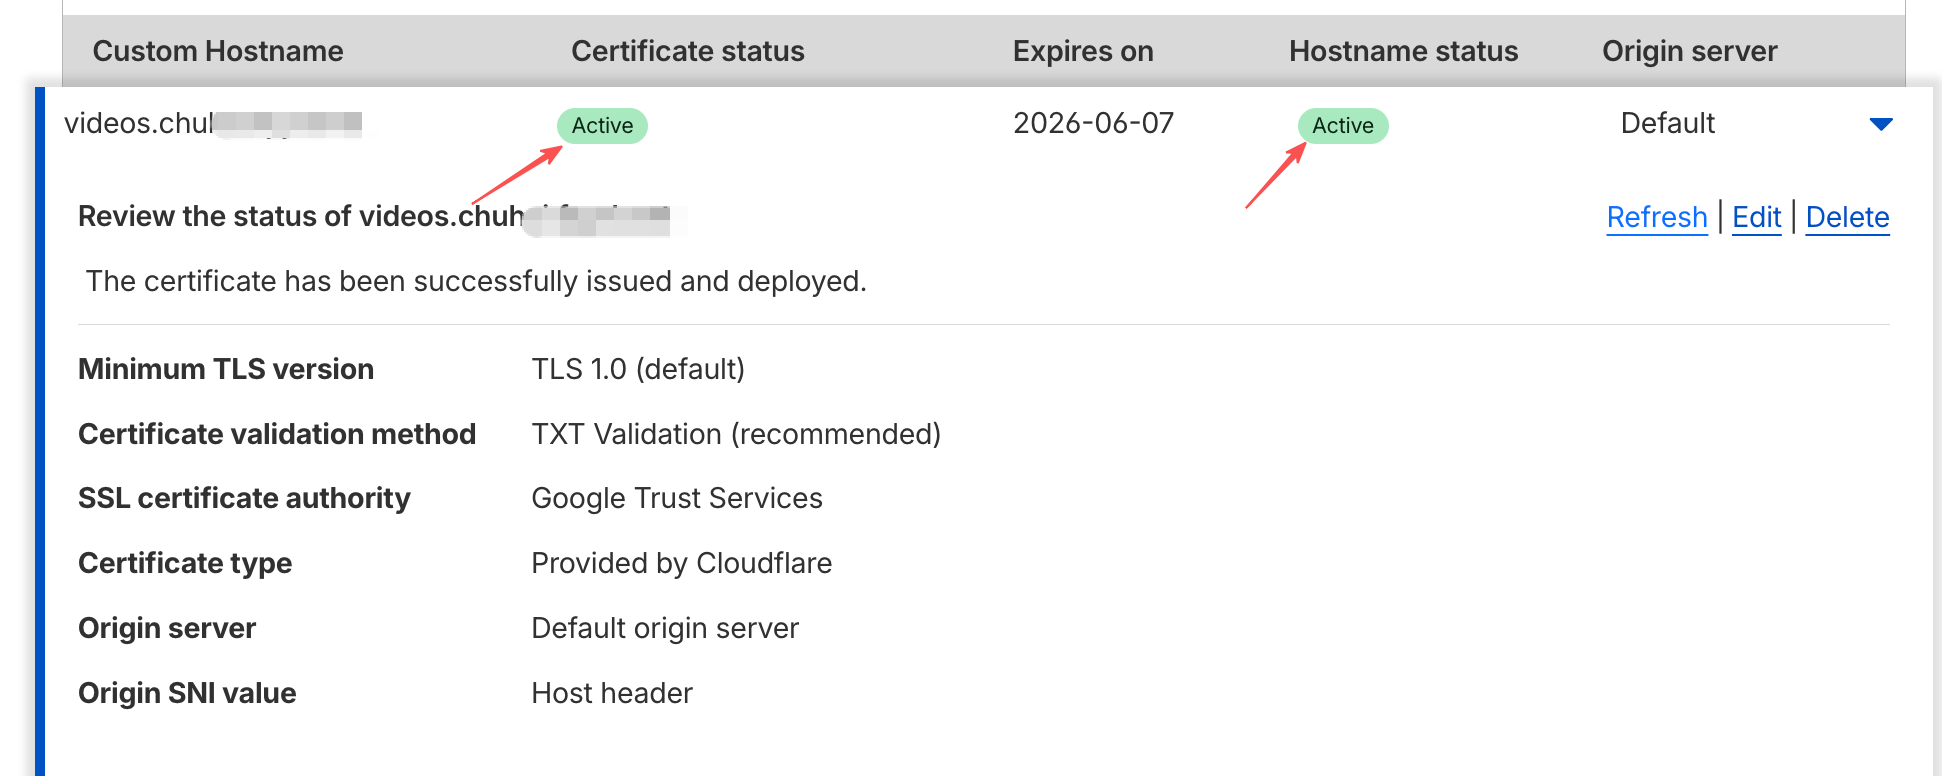1942x776 pixels.
Task: Click the Hostname status Active badge
Action: 1342,126
